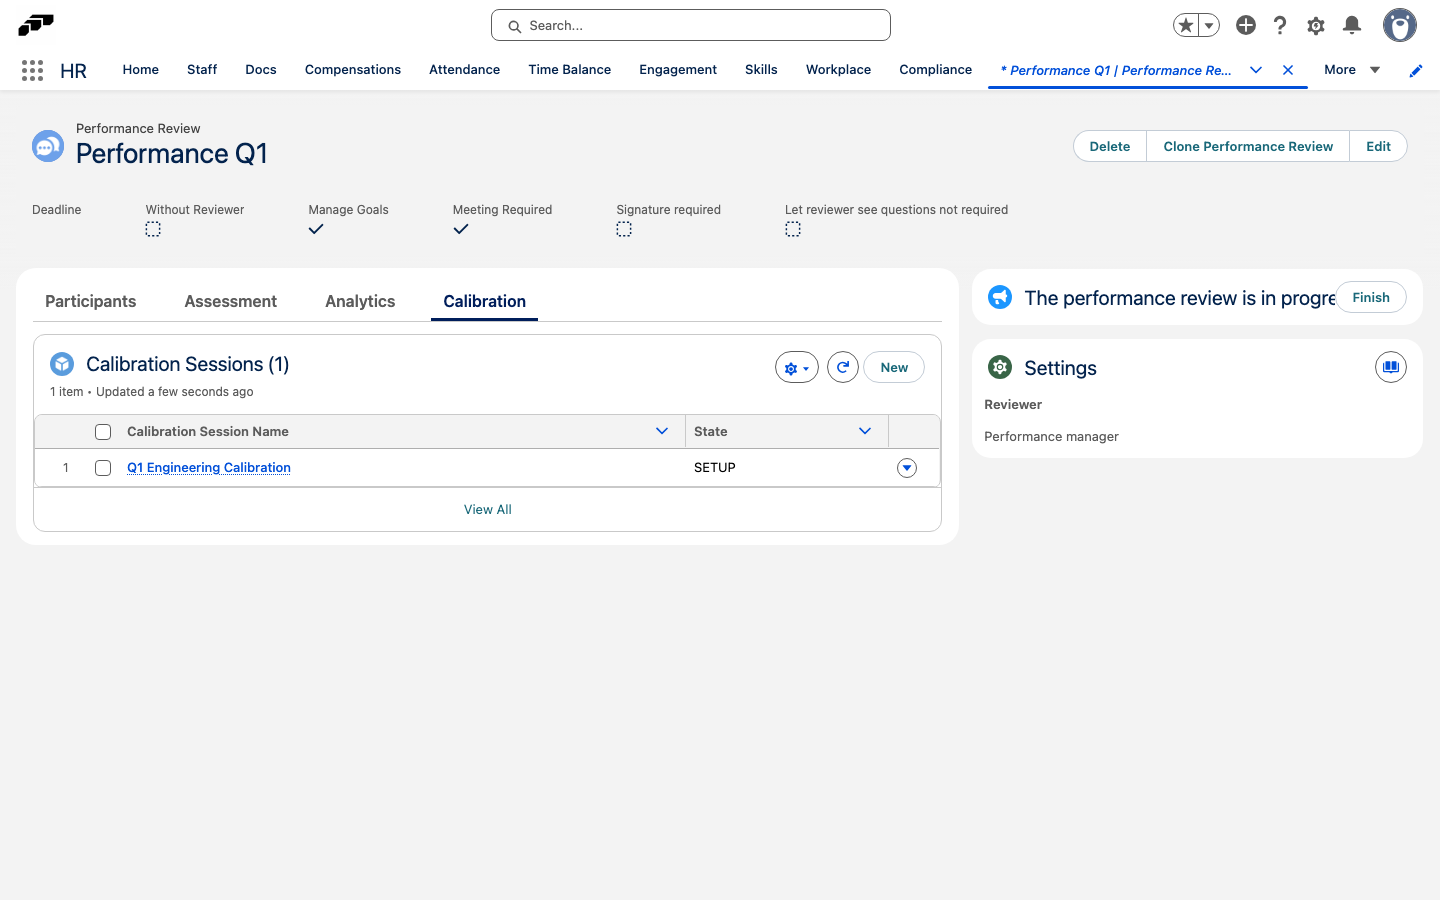Open the More navigation menu
Image resolution: width=1440 pixels, height=900 pixels.
coord(1352,70)
